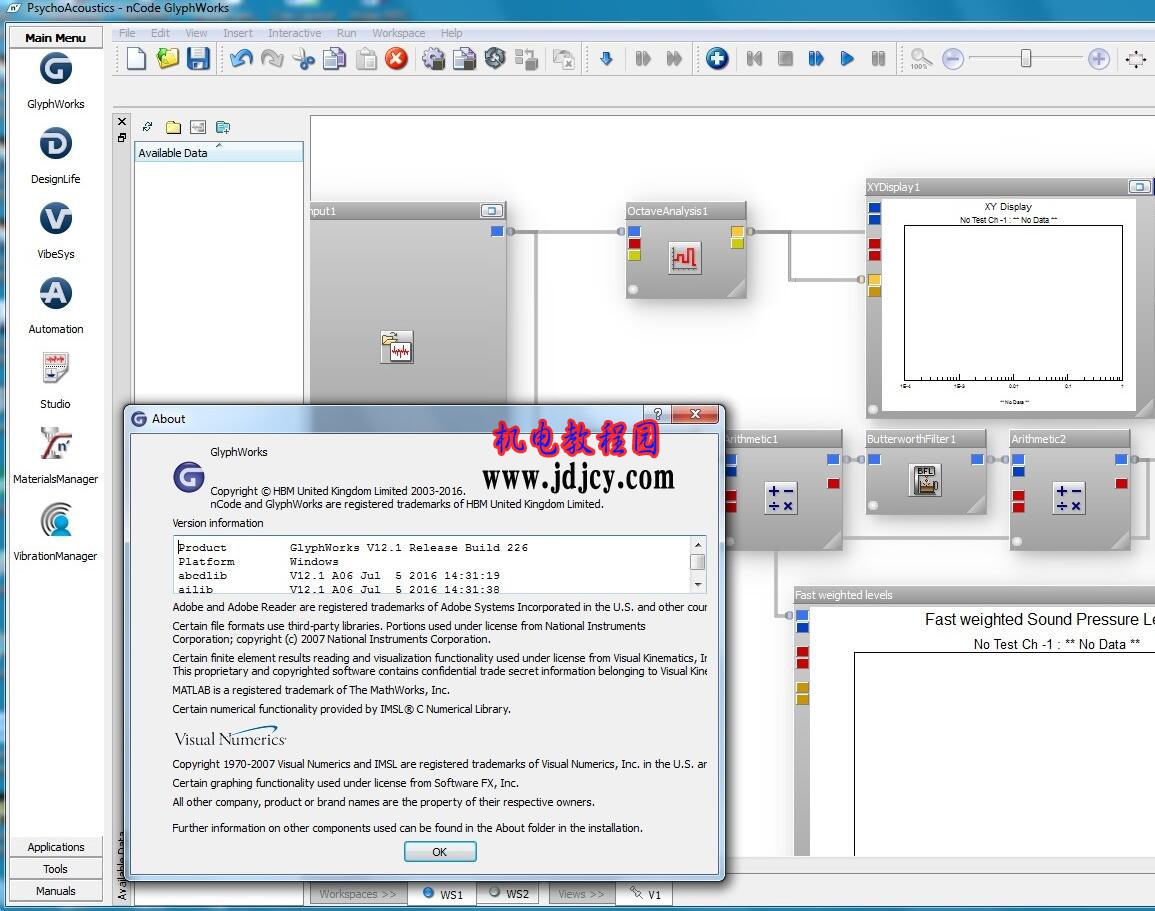Launch MaterialsManager from the sidebar

coord(55,443)
